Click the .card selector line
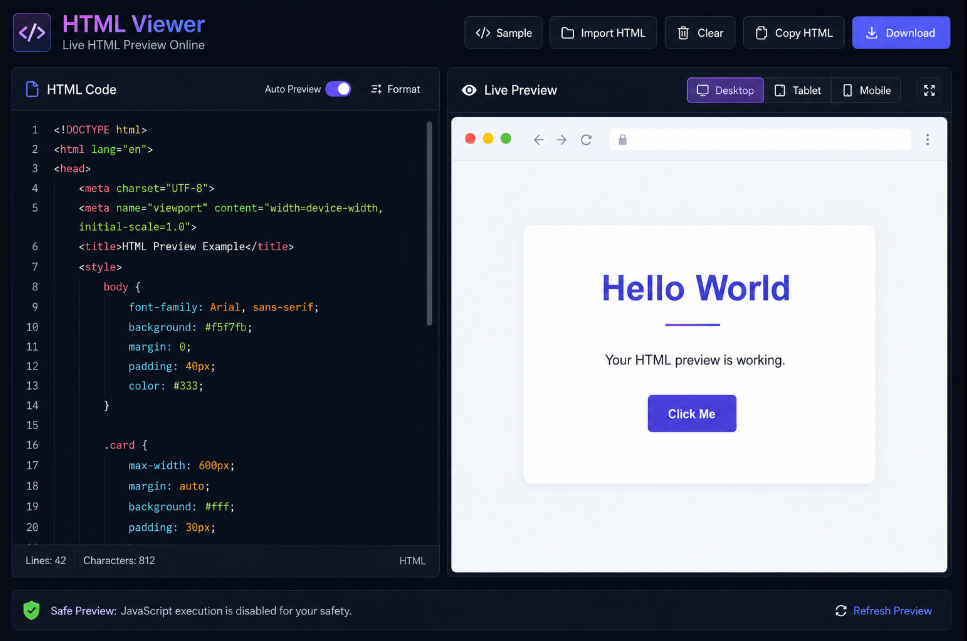967x641 pixels. (x=126, y=445)
